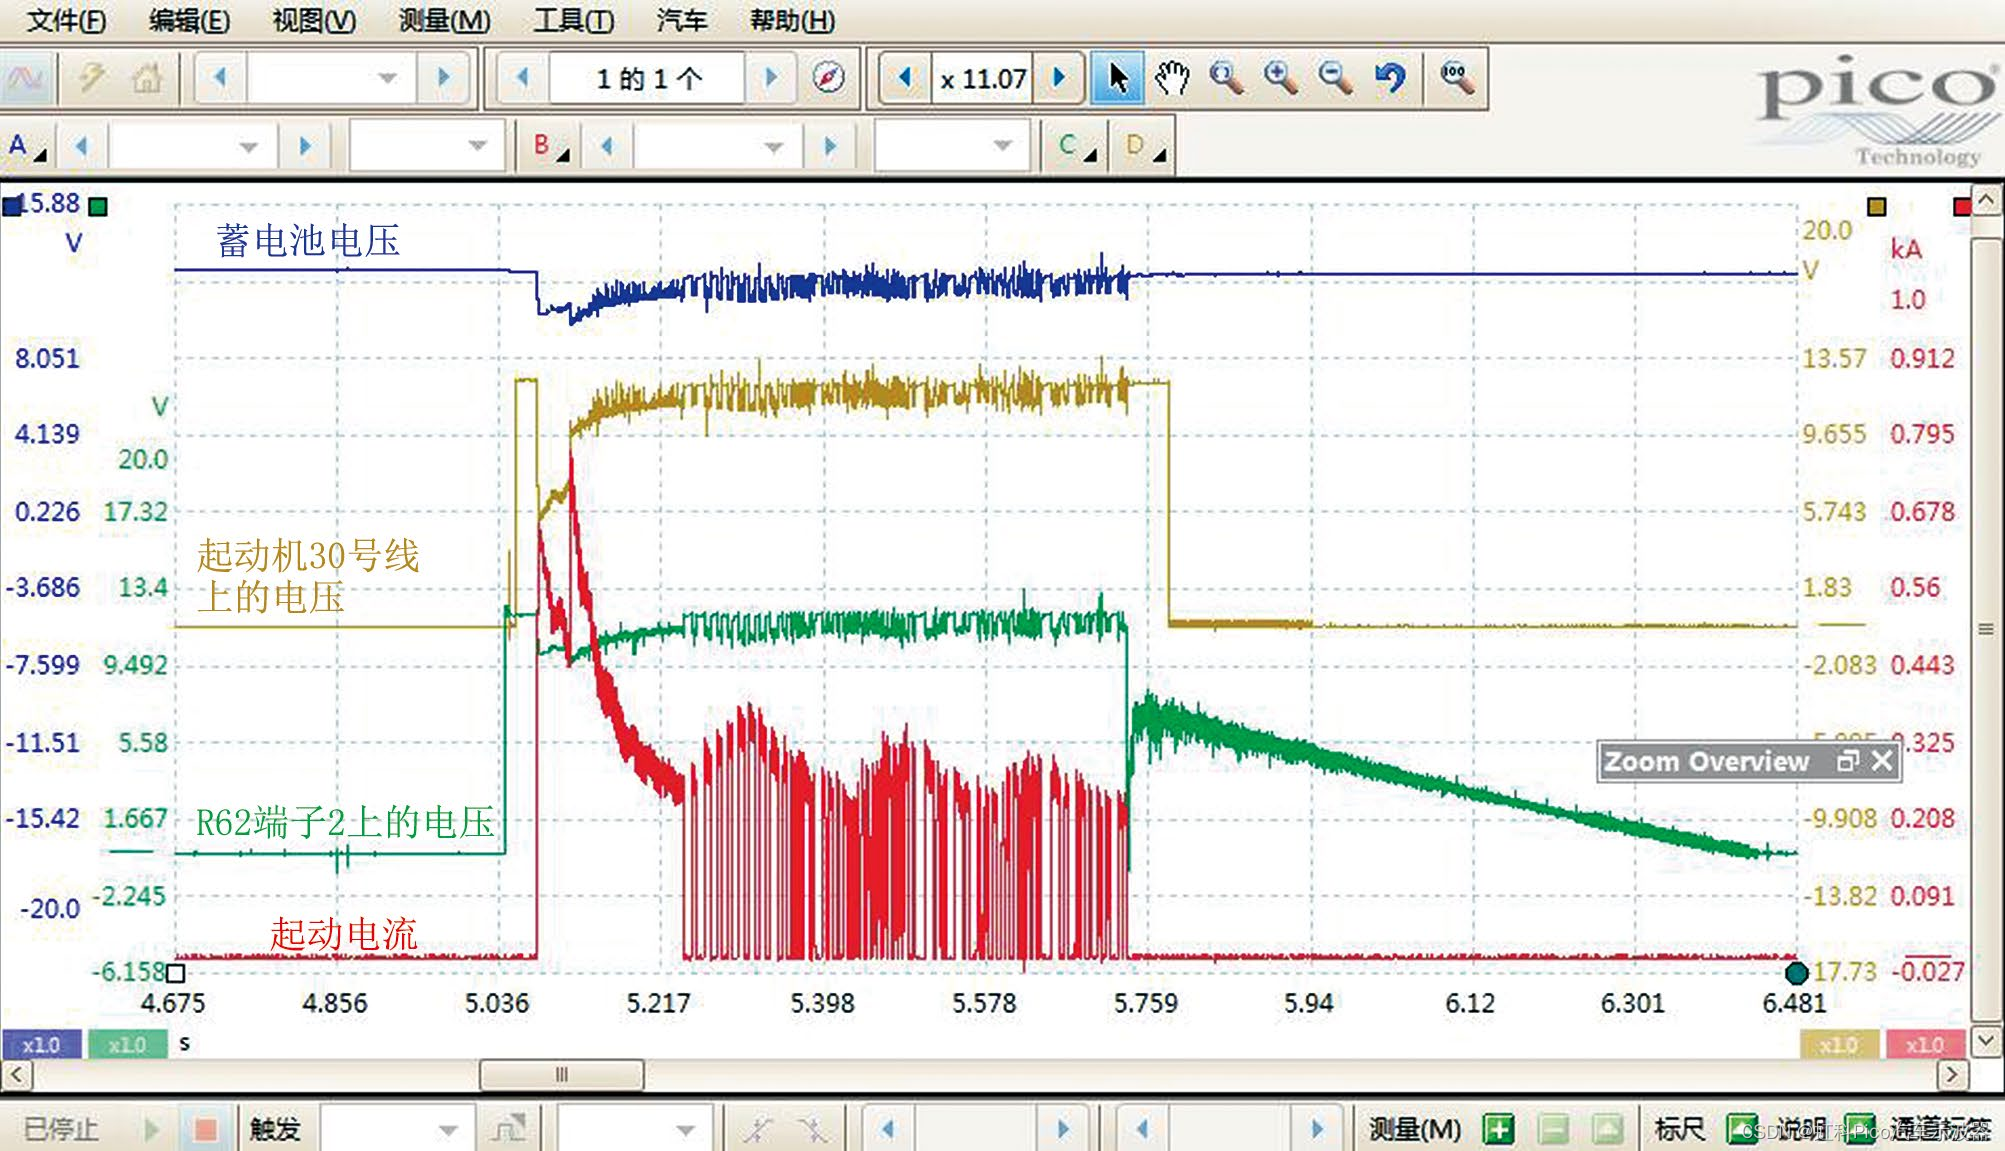This screenshot has height=1151, width=2005.
Task: Open the 测量(M) menu in the menu bar
Action: (444, 20)
